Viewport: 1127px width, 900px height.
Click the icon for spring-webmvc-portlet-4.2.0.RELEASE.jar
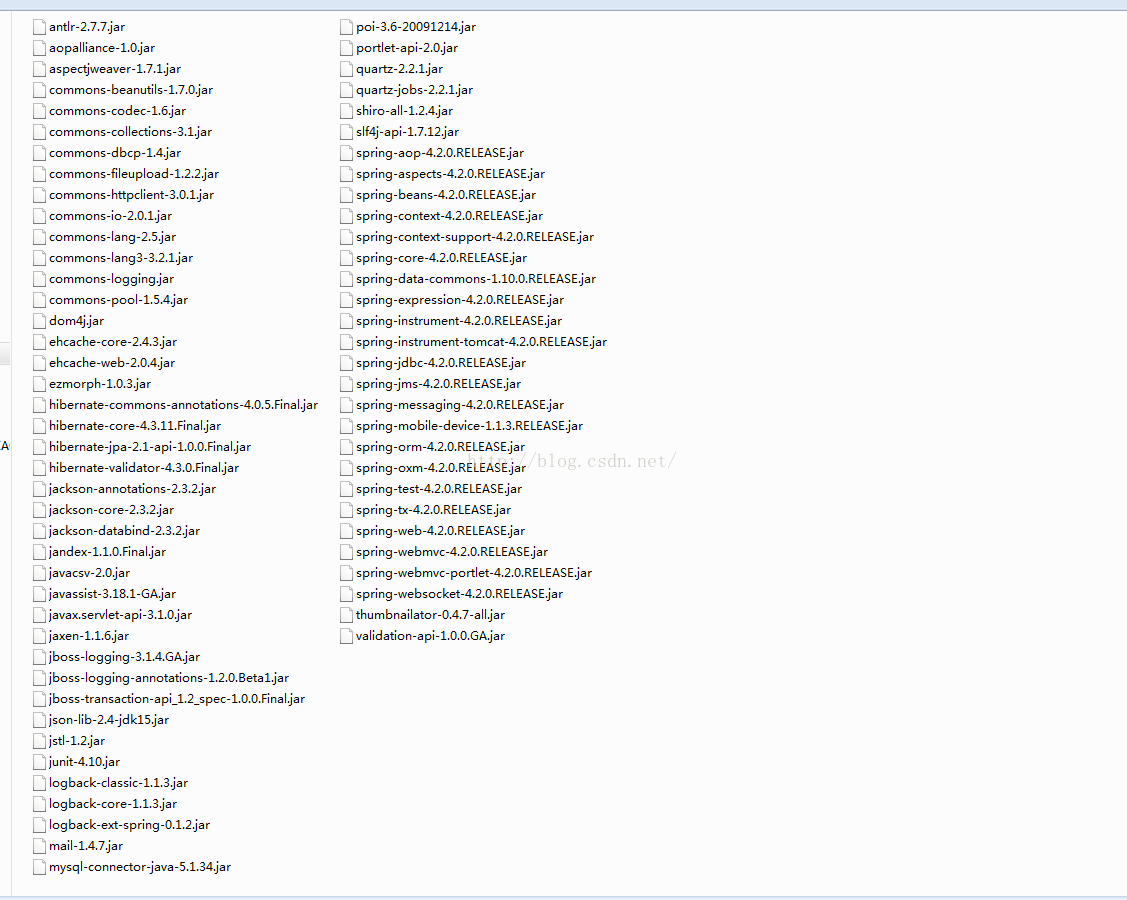point(346,573)
